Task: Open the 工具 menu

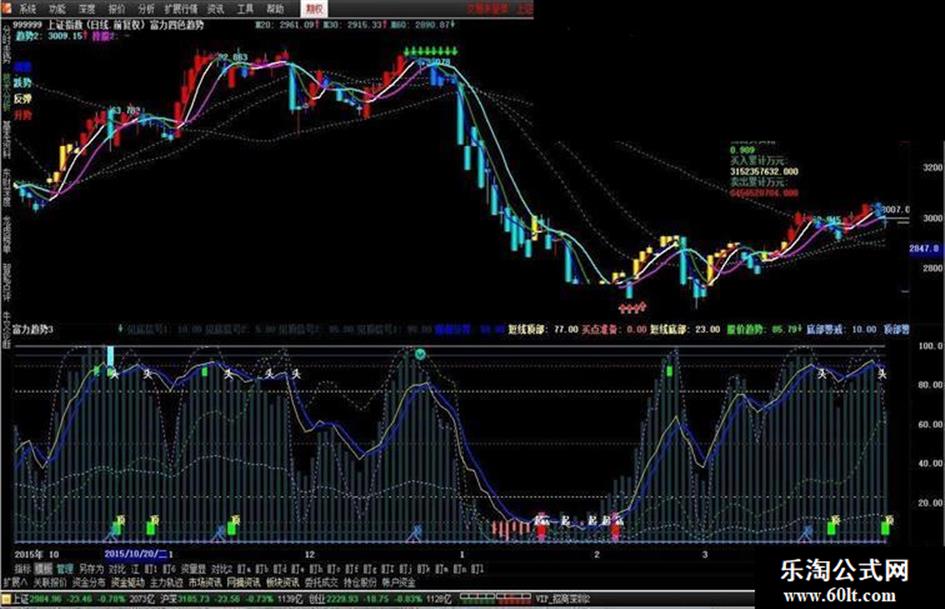Action: coord(245,9)
